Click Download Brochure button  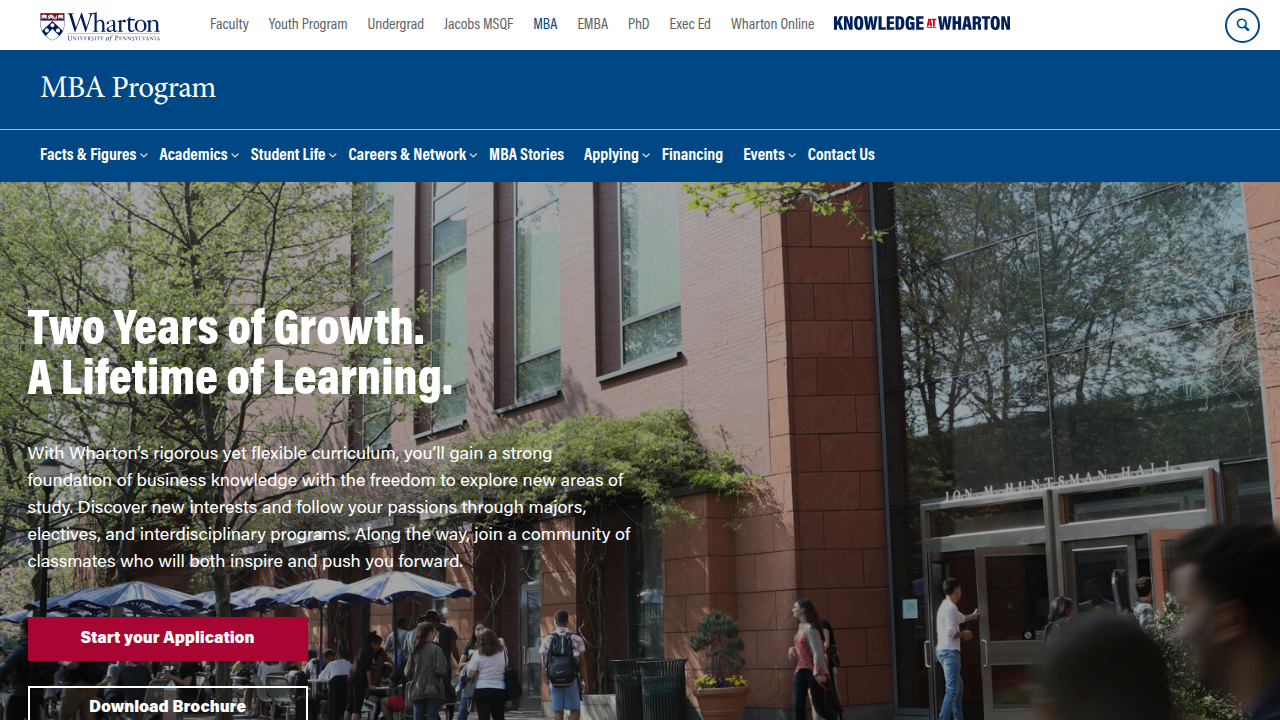(x=168, y=704)
